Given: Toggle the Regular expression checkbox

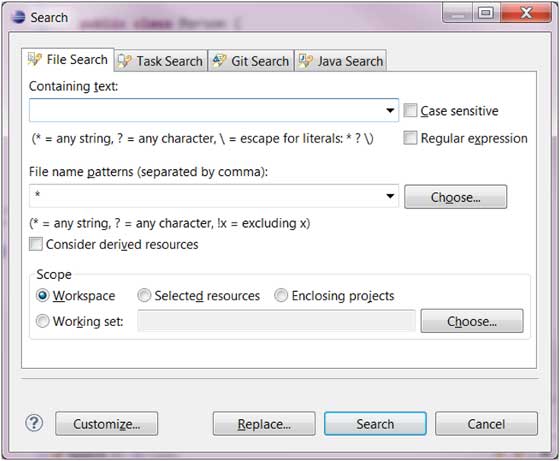Looking at the screenshot, I should click(x=410, y=138).
